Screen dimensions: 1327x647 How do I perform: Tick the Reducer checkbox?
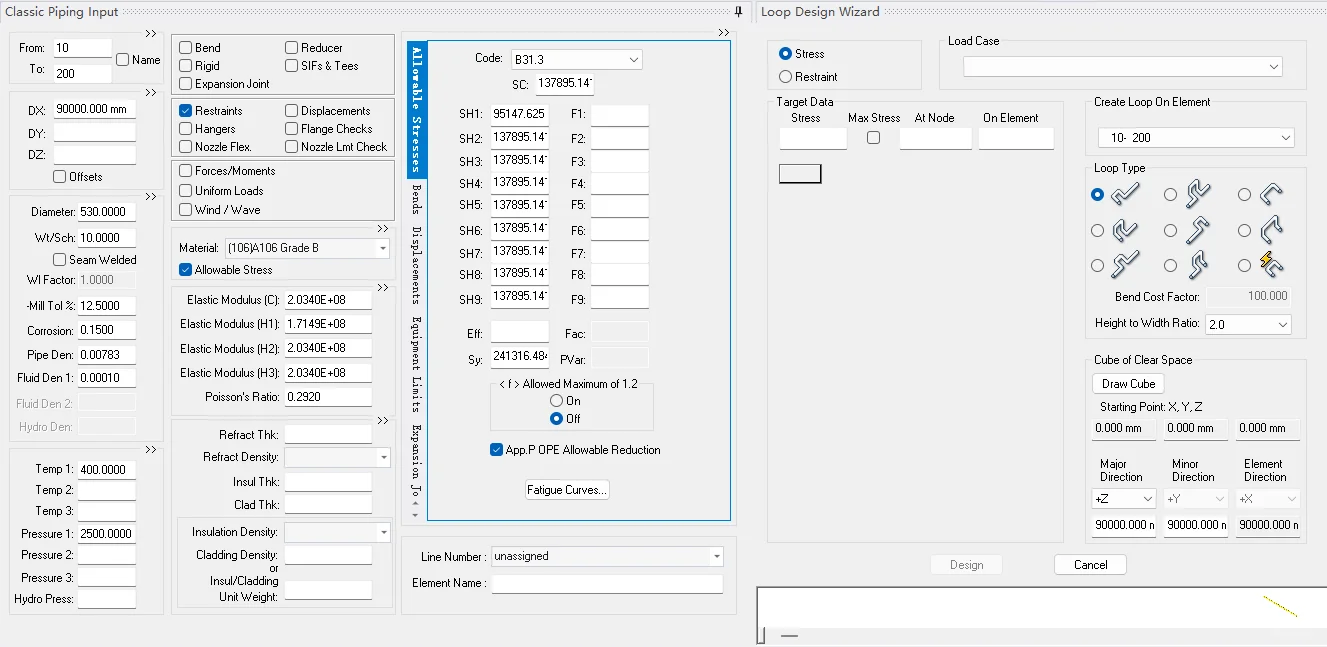292,47
